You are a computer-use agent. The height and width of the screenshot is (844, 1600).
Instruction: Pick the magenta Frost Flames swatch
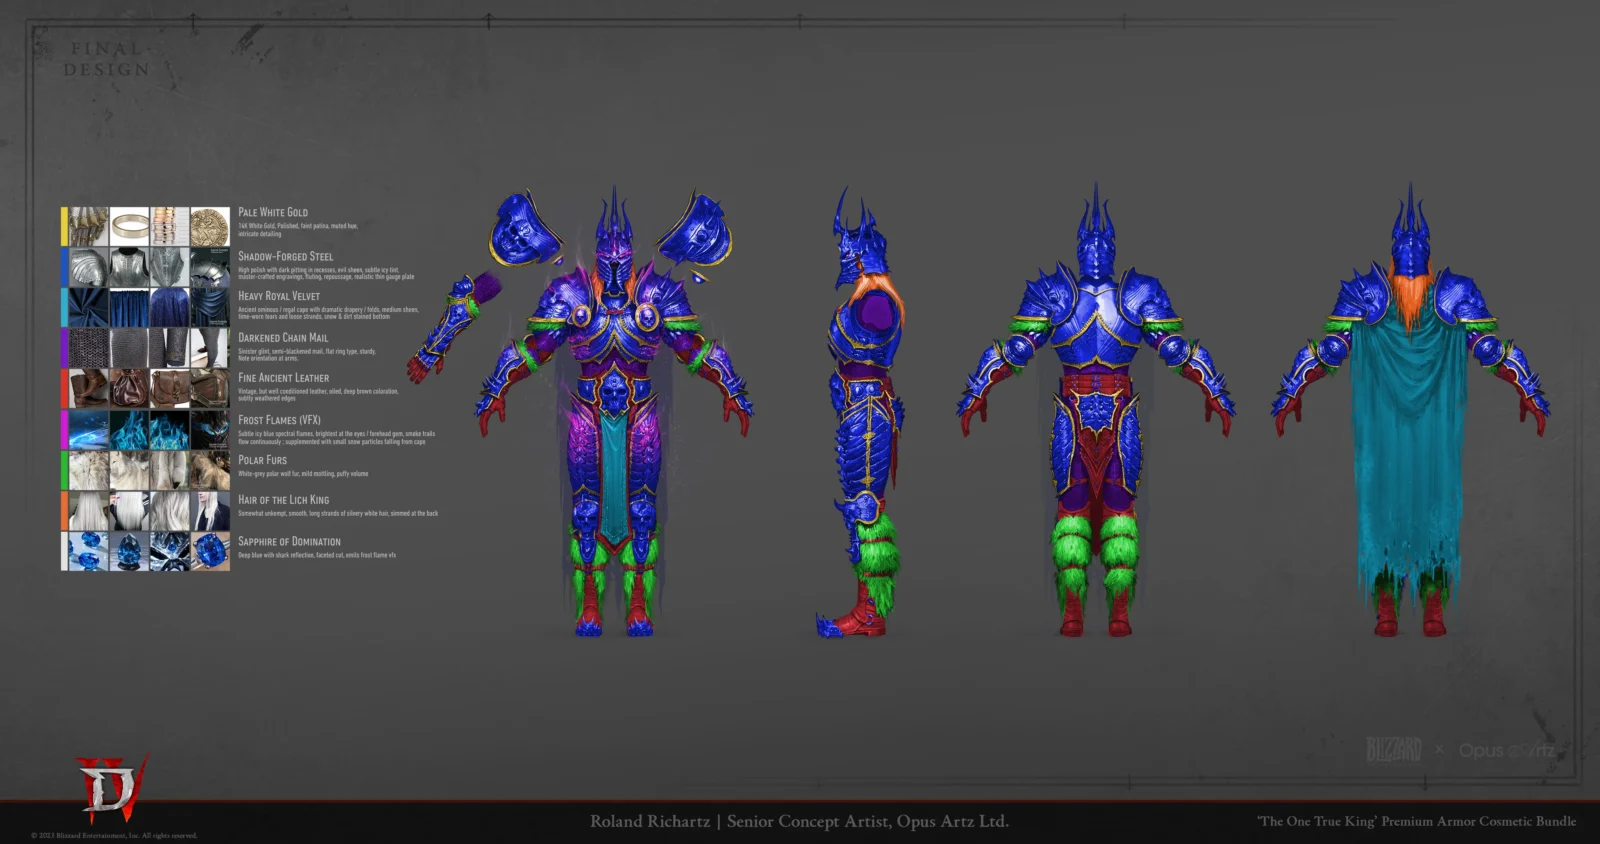(64, 430)
